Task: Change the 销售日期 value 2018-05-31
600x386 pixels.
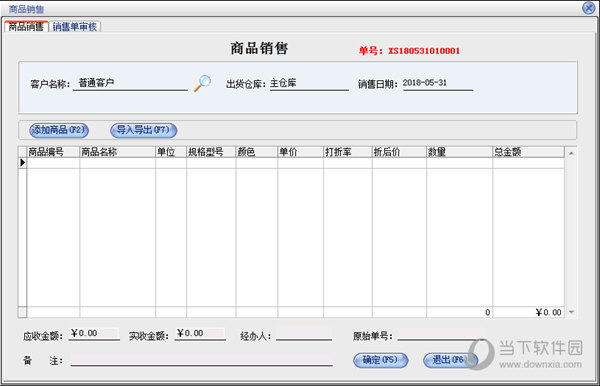Action: pos(438,83)
